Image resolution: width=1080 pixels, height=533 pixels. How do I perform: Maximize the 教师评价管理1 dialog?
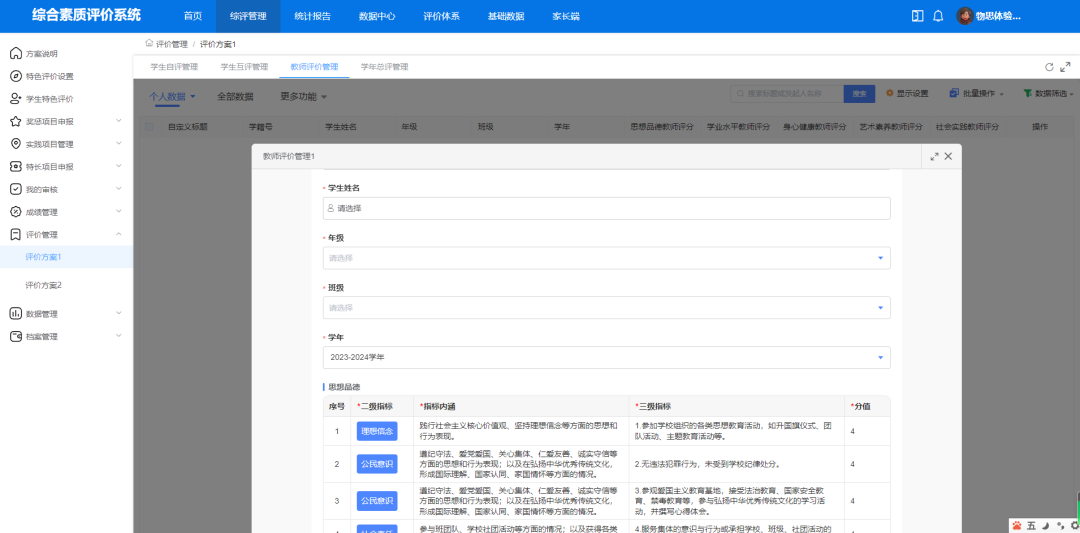click(x=934, y=157)
